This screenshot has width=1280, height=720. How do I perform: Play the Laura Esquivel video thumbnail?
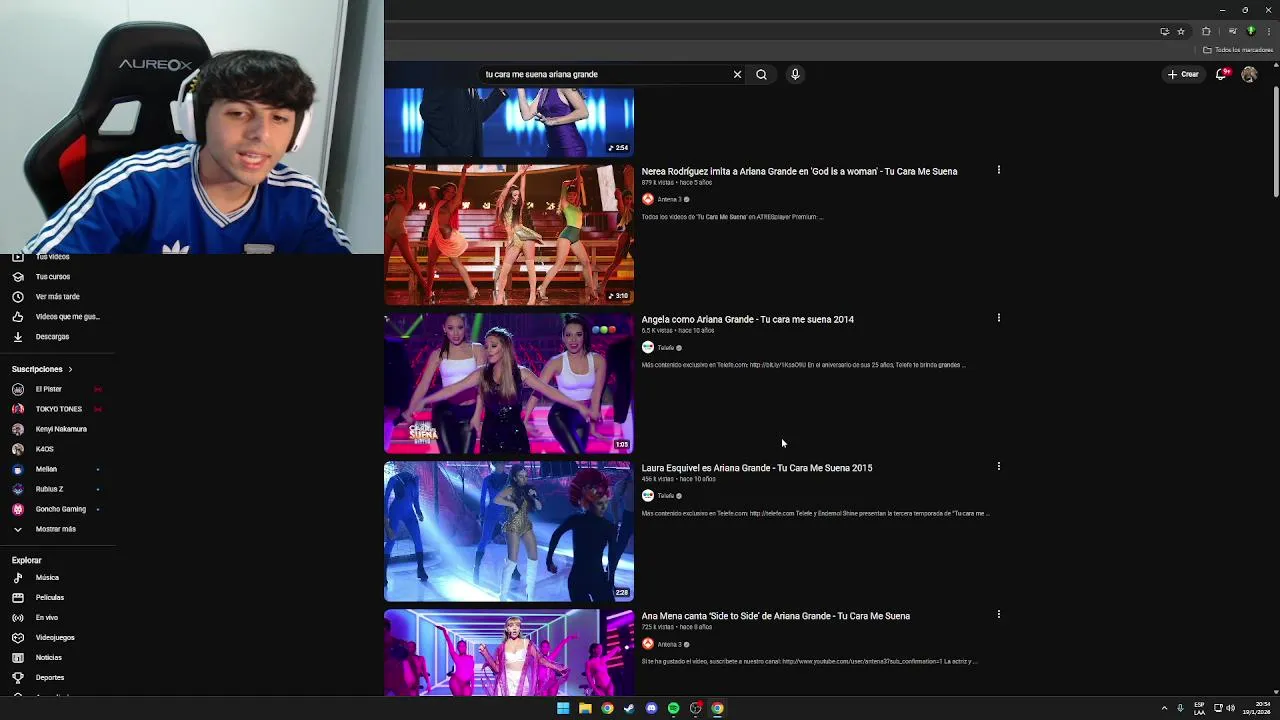pyautogui.click(x=509, y=531)
